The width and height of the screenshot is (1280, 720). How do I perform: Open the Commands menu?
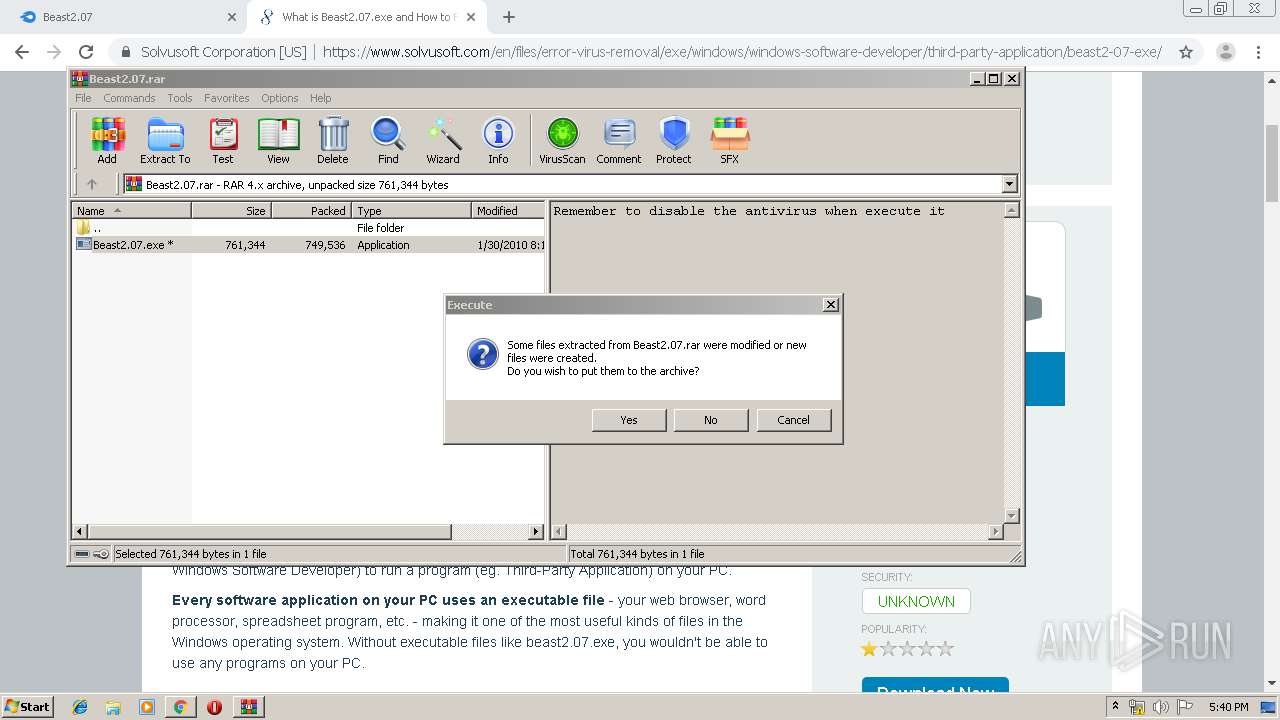click(129, 98)
